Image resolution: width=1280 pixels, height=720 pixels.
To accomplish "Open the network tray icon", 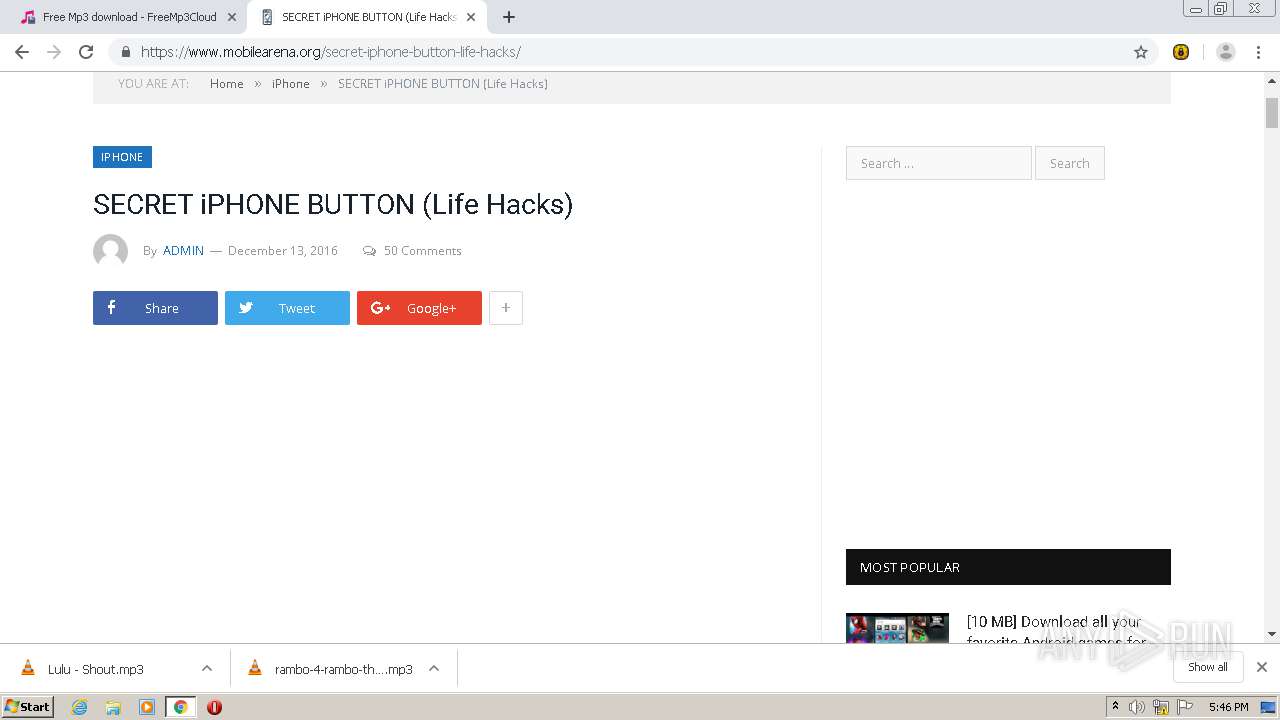I will (x=1161, y=707).
